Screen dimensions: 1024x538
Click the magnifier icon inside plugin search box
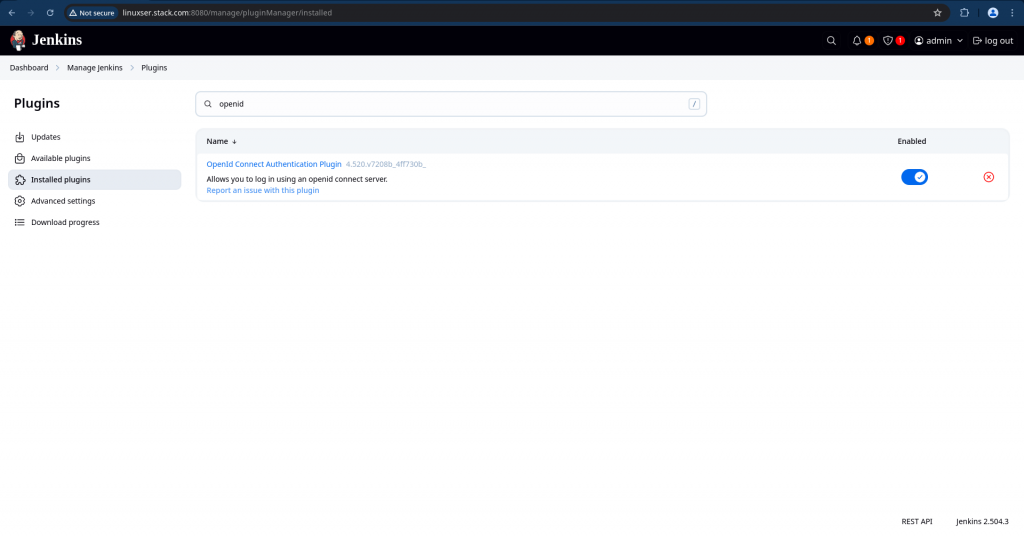click(x=208, y=104)
